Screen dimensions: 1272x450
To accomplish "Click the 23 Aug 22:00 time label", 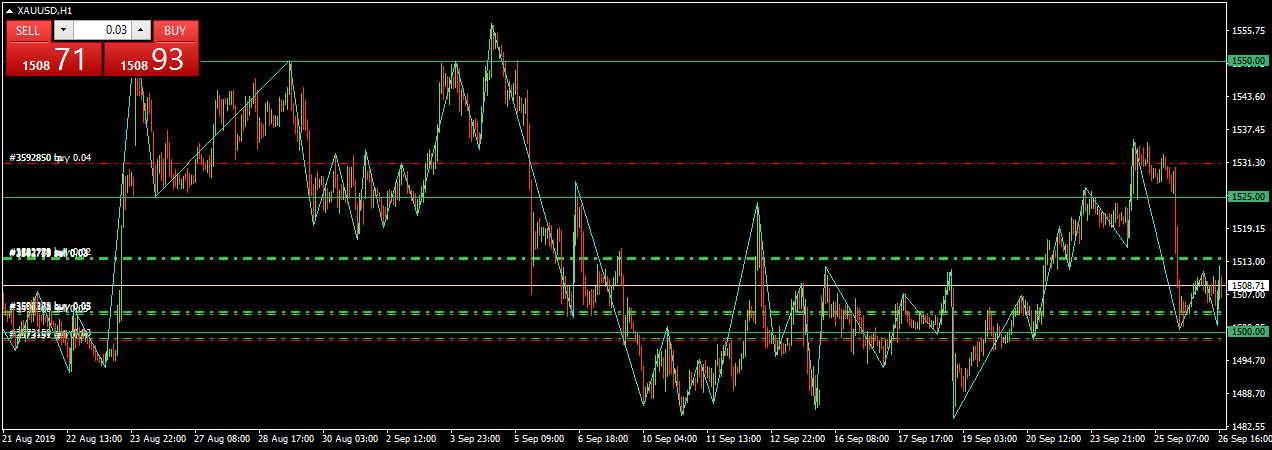I will tap(158, 438).
